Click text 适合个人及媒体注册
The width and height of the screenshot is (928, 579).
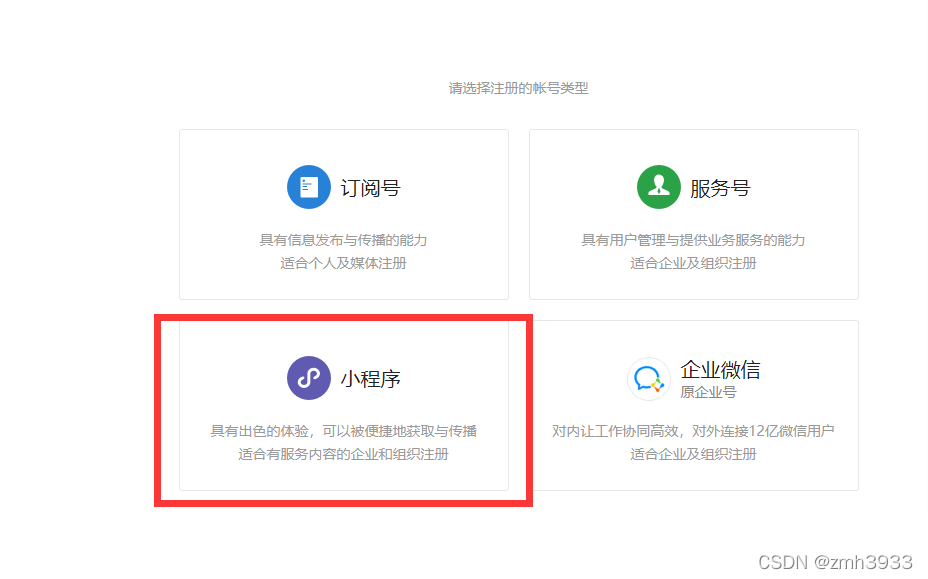343,263
